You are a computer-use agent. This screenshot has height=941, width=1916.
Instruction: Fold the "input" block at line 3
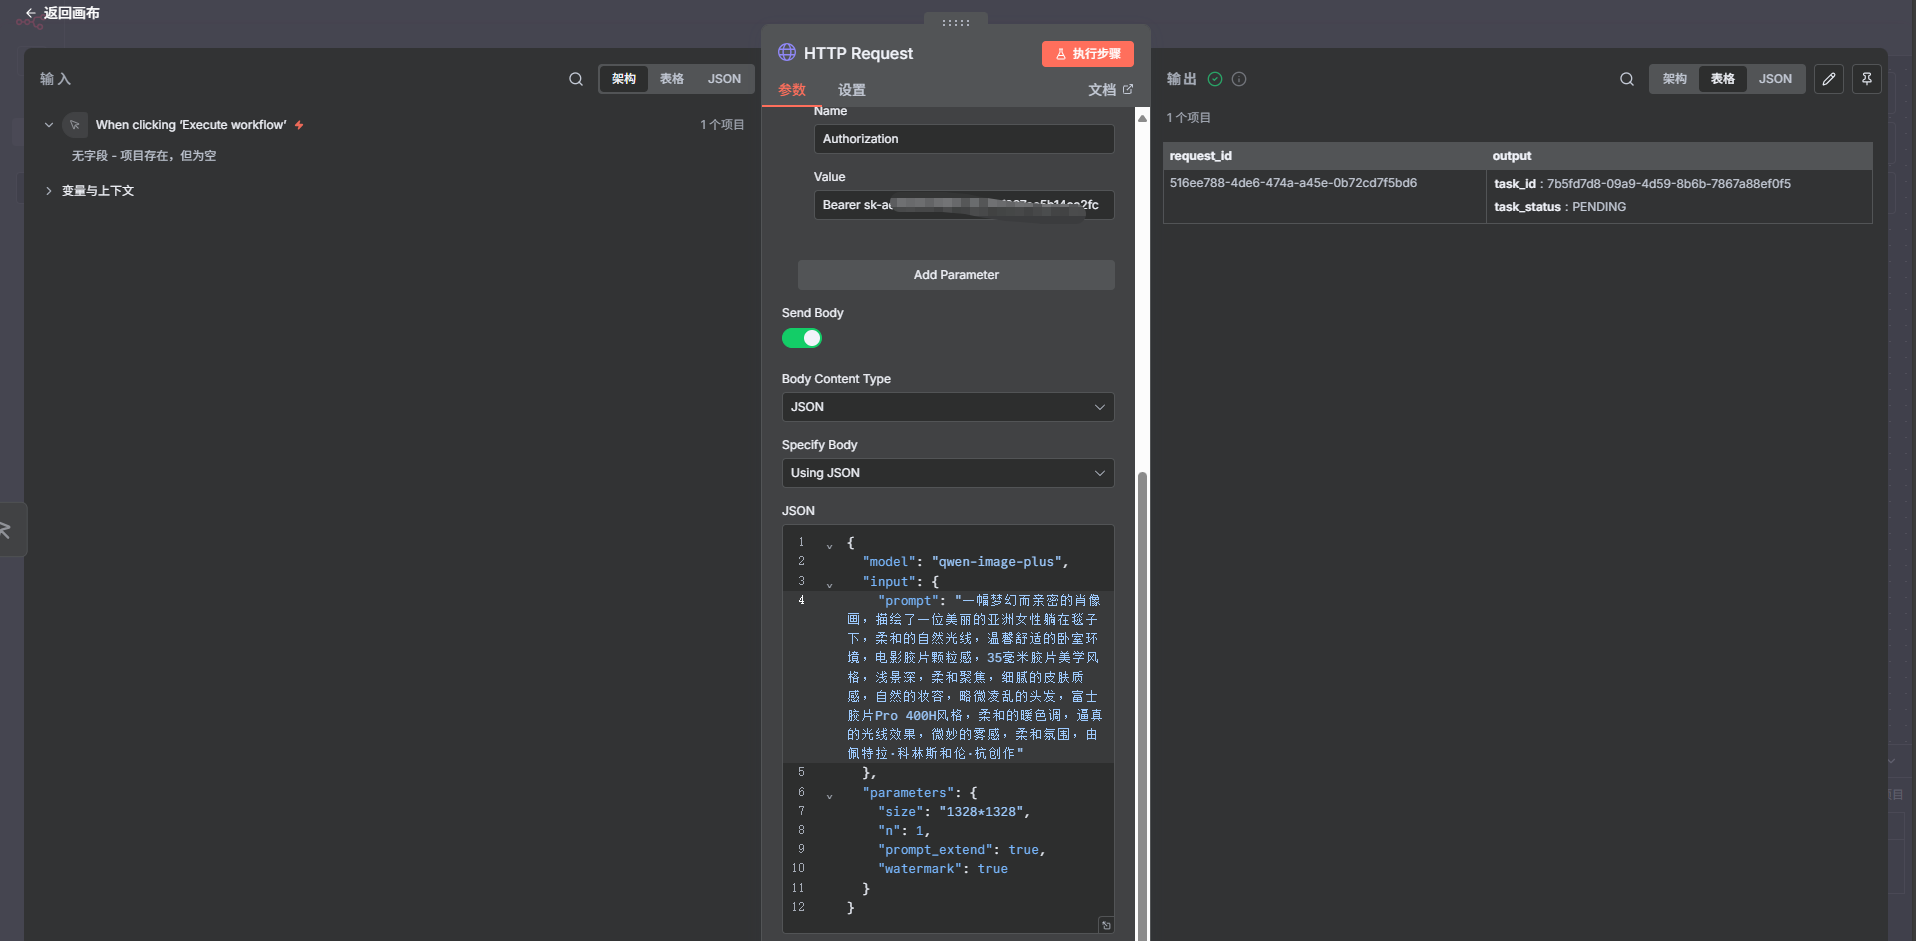pos(829,585)
